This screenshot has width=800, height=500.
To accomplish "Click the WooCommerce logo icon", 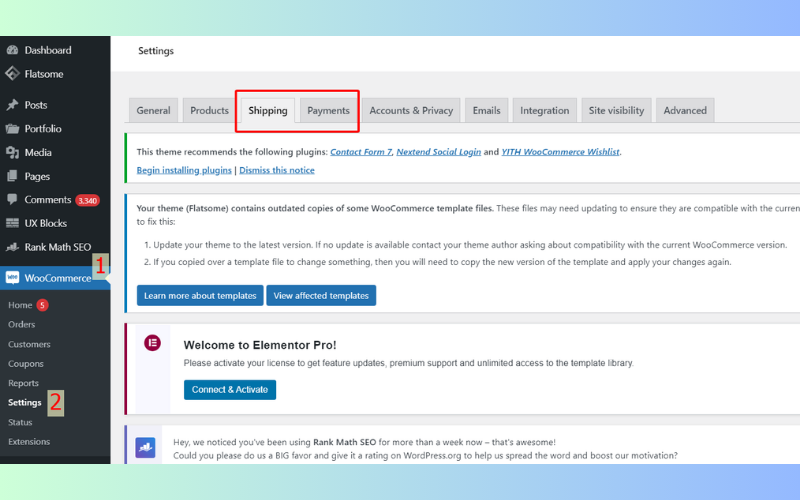I will point(12,278).
